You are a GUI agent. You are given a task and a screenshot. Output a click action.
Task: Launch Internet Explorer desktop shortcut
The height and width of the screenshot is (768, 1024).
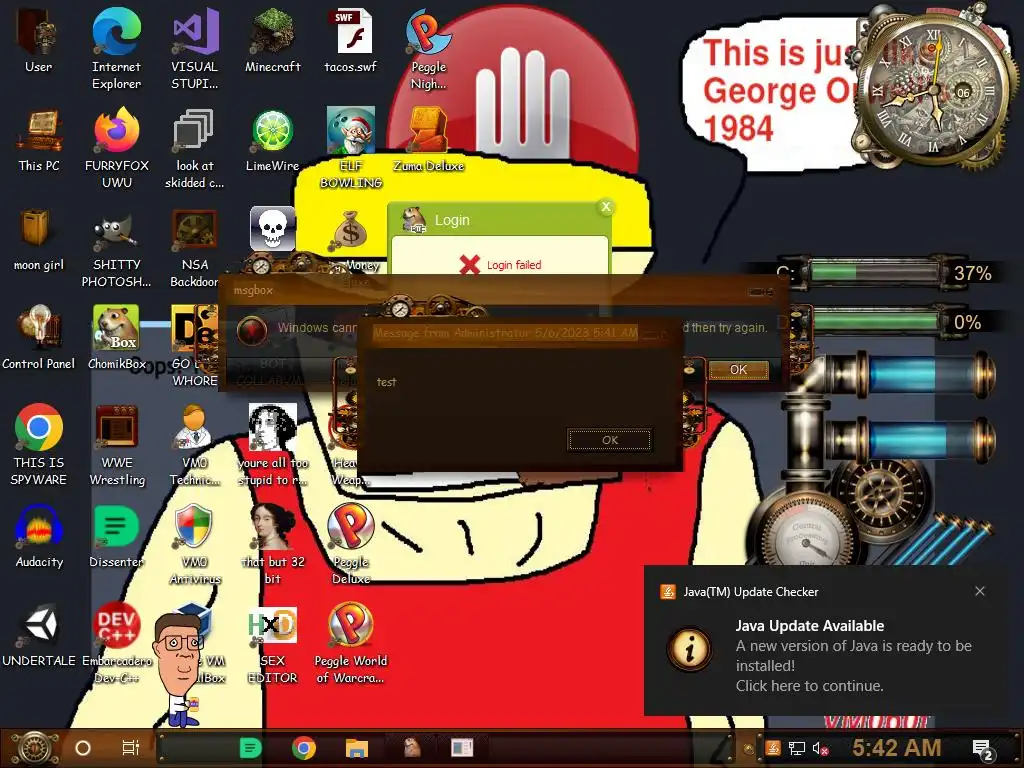pos(116,48)
